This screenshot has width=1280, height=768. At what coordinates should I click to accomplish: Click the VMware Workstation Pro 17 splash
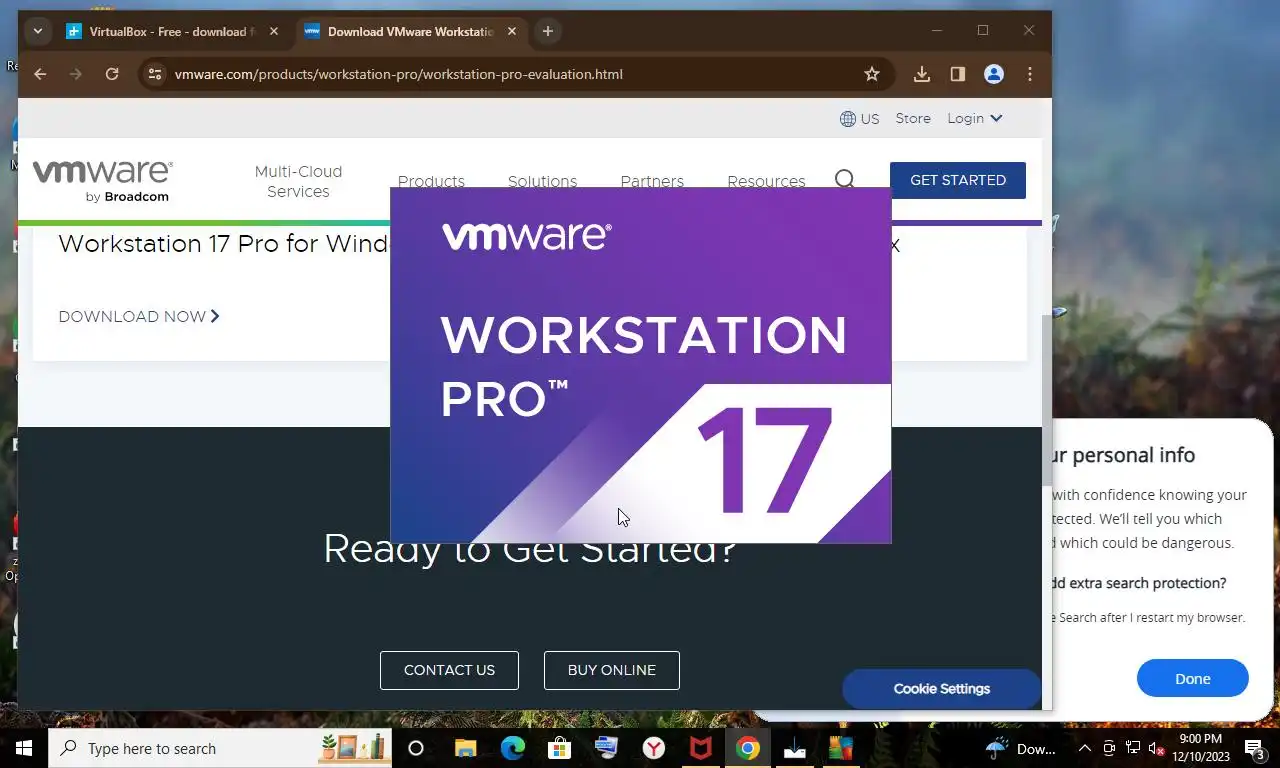[641, 365]
